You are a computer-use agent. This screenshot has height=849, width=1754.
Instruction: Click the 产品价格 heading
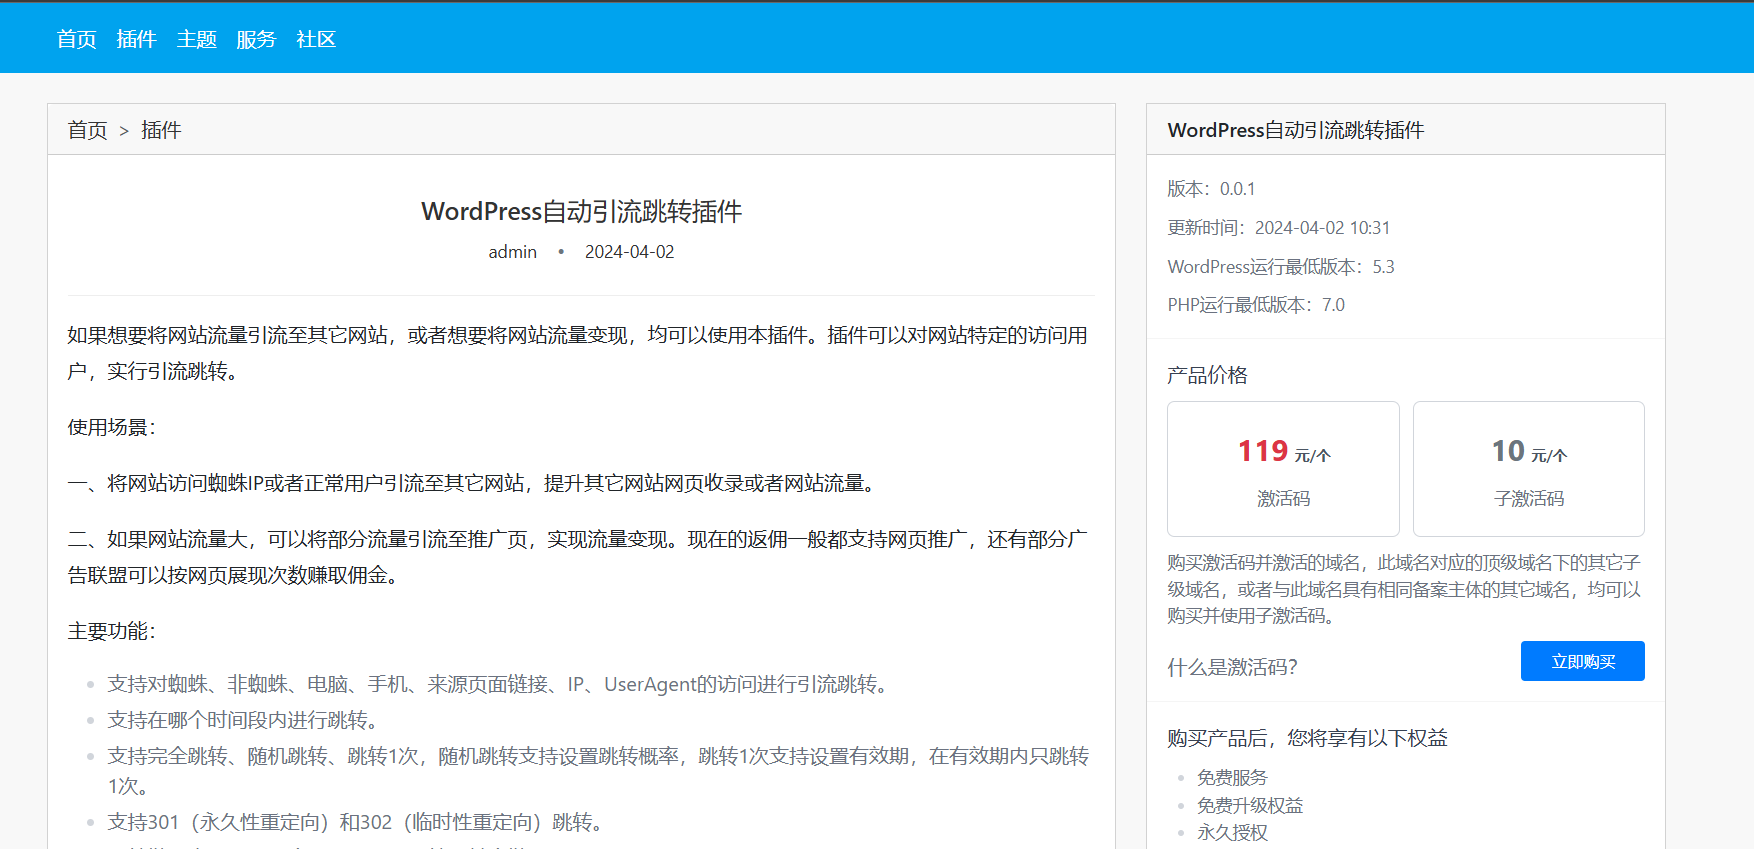[1207, 375]
